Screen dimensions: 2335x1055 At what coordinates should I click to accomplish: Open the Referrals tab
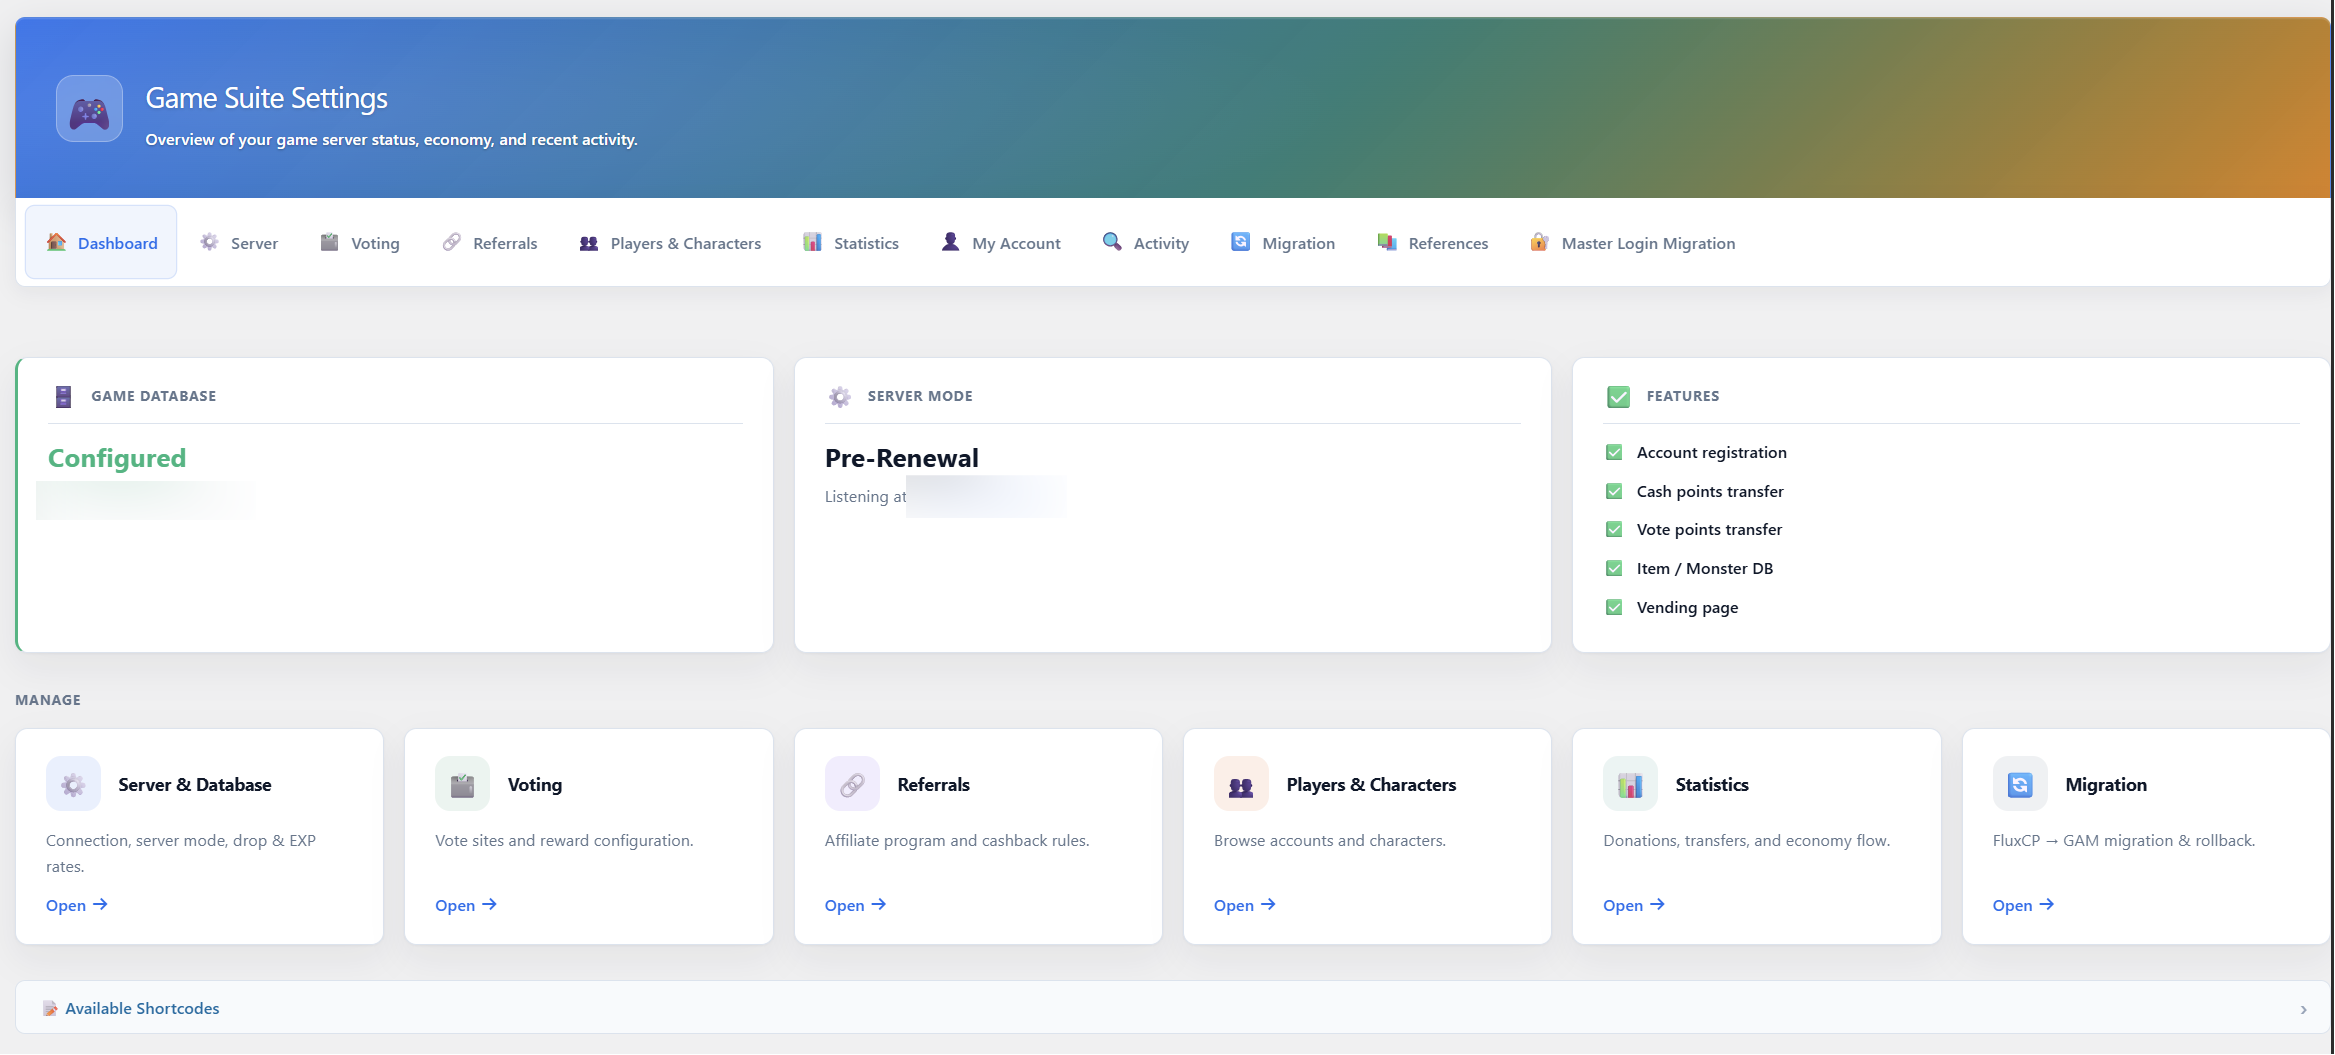pyautogui.click(x=489, y=242)
